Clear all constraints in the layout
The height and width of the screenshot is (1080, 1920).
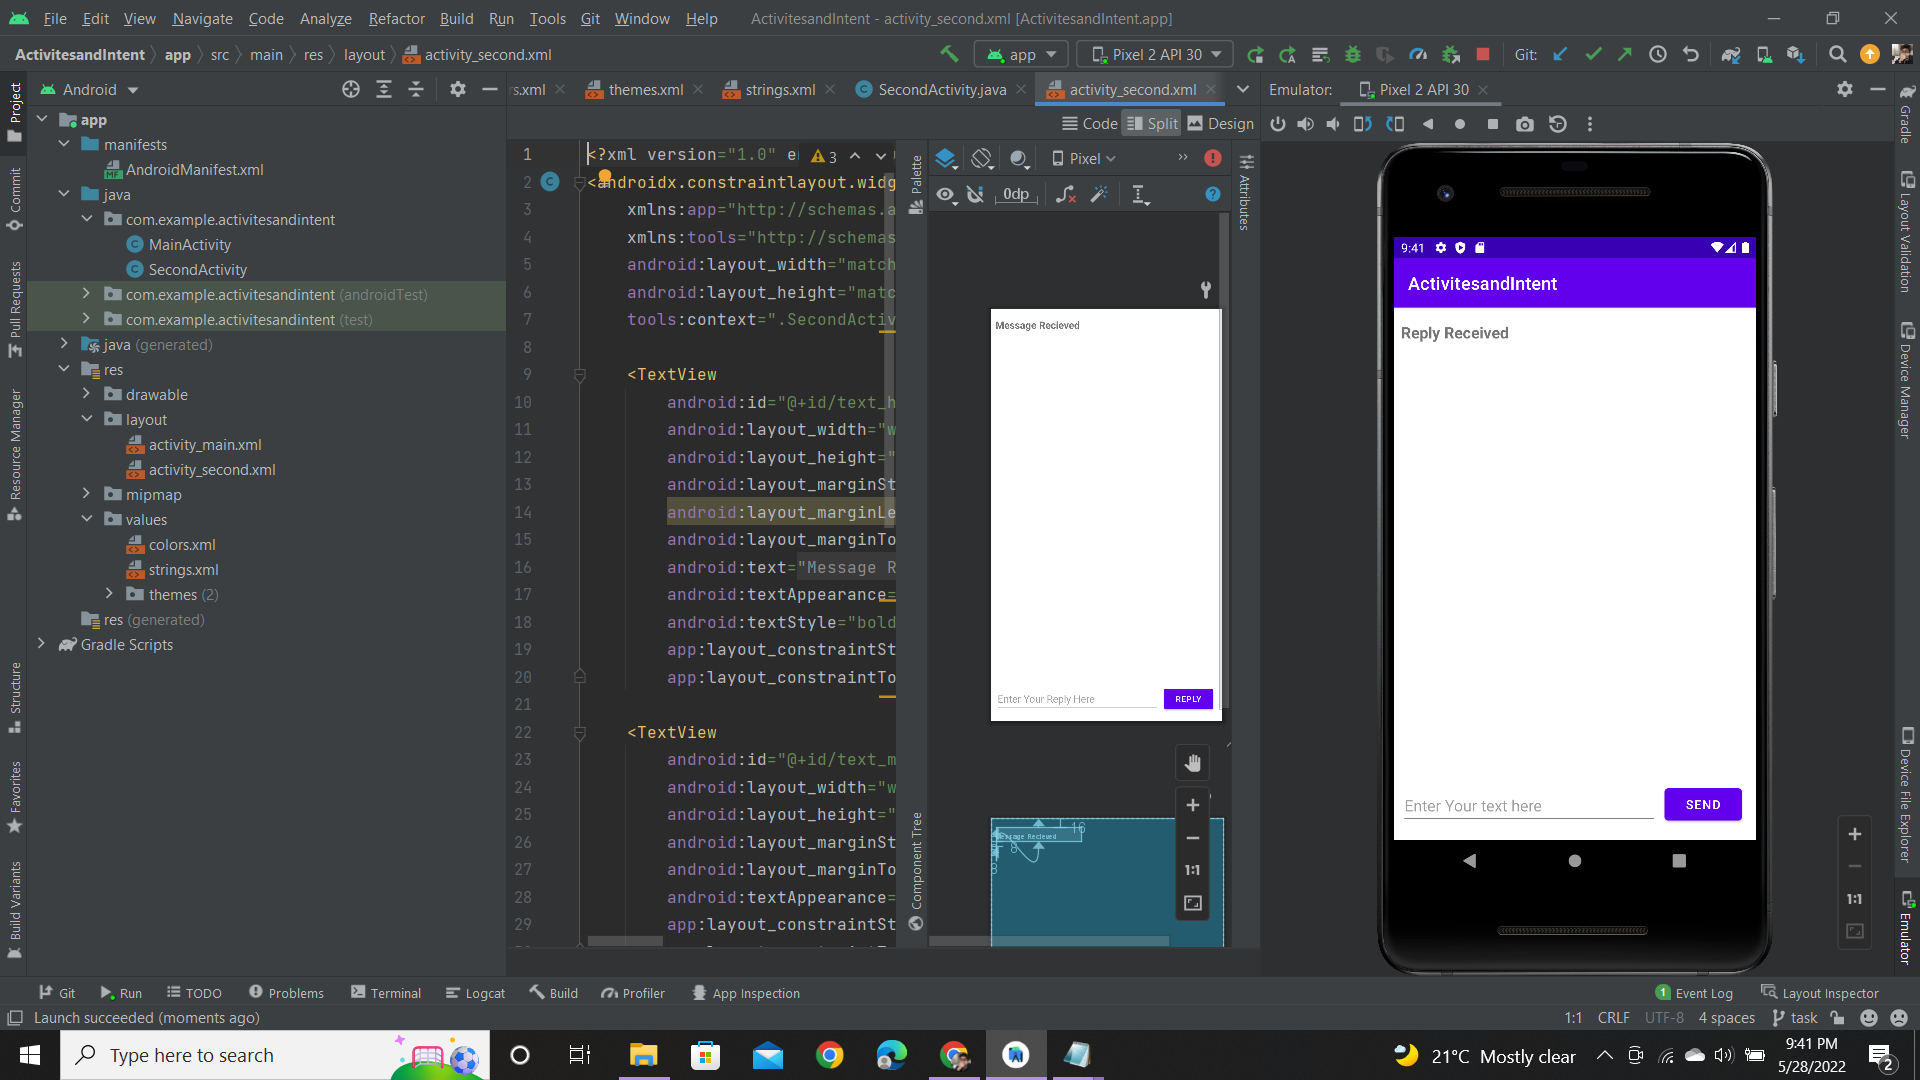pyautogui.click(x=1065, y=194)
